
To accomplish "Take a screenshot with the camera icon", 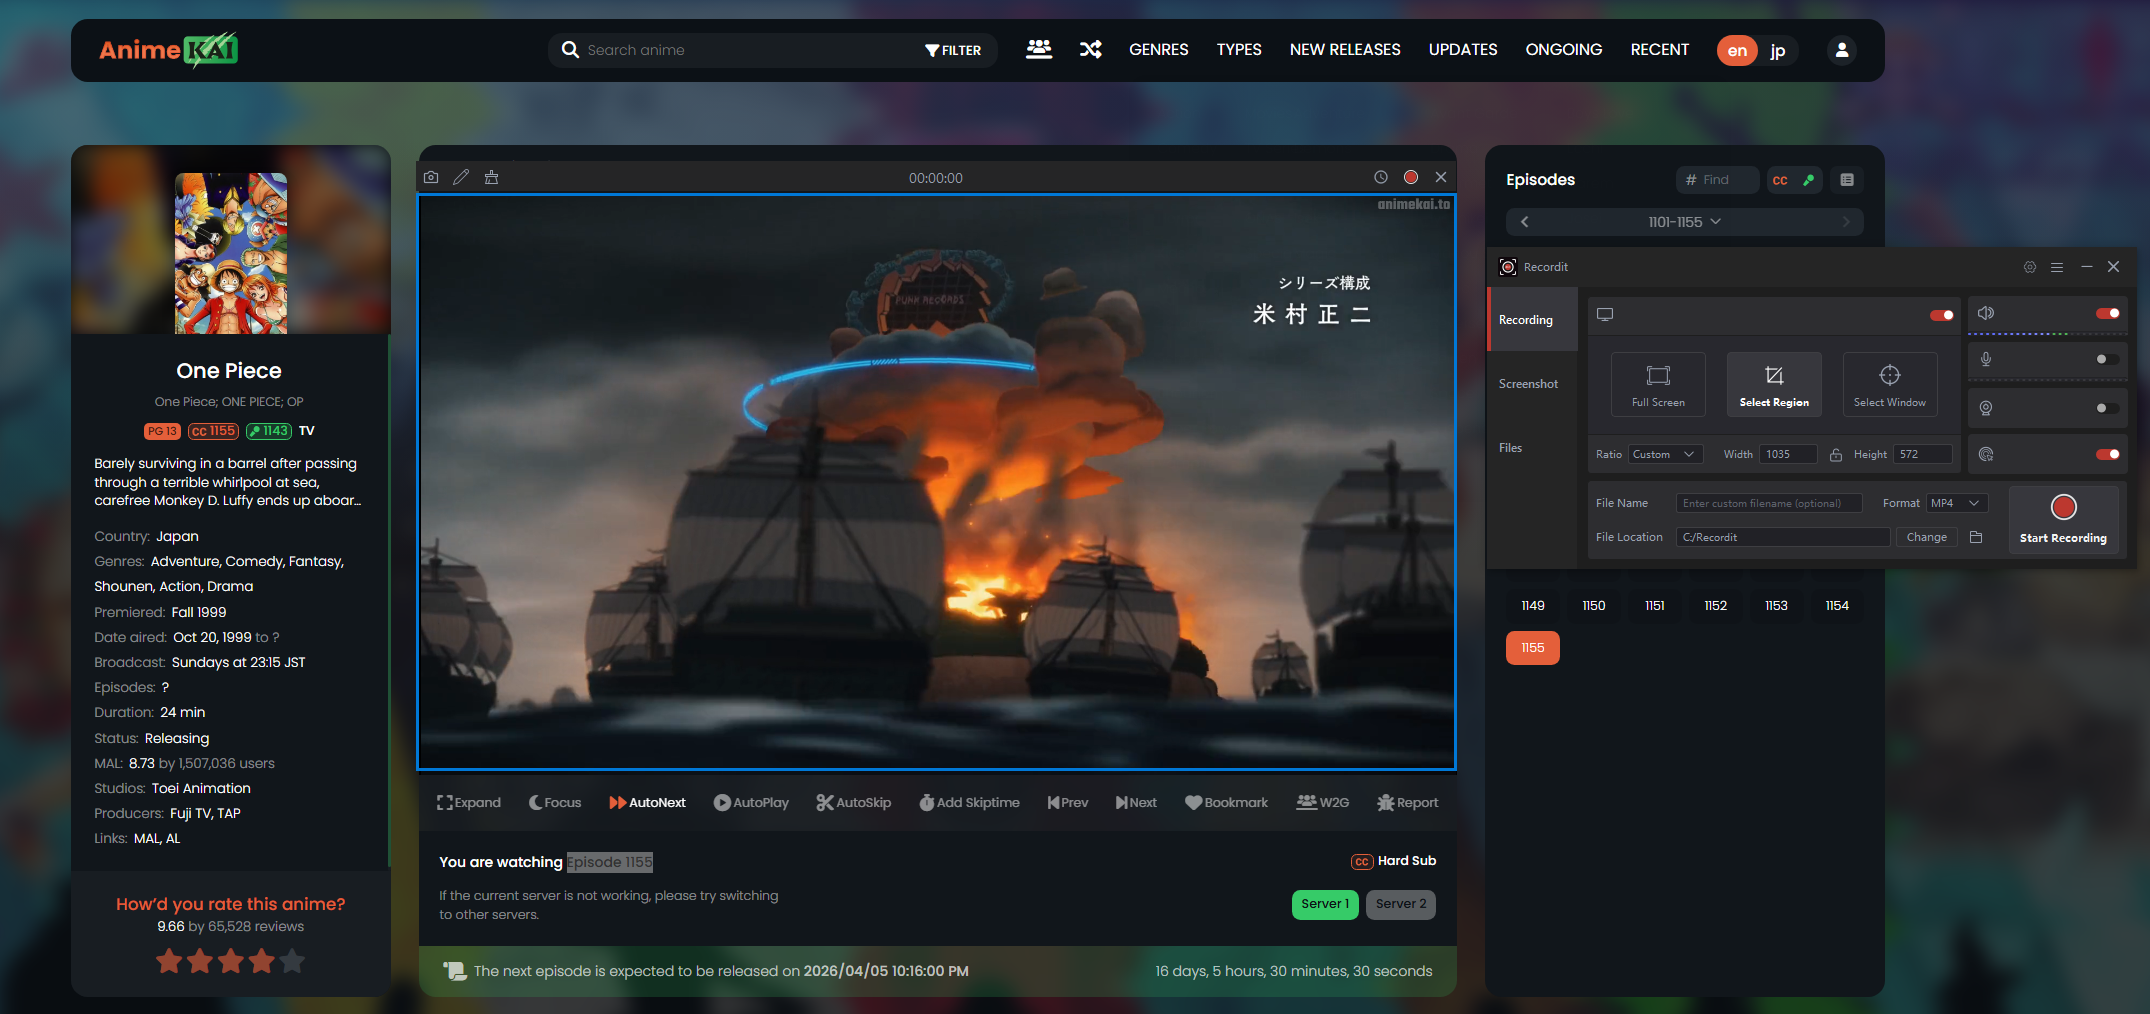I will tap(431, 177).
